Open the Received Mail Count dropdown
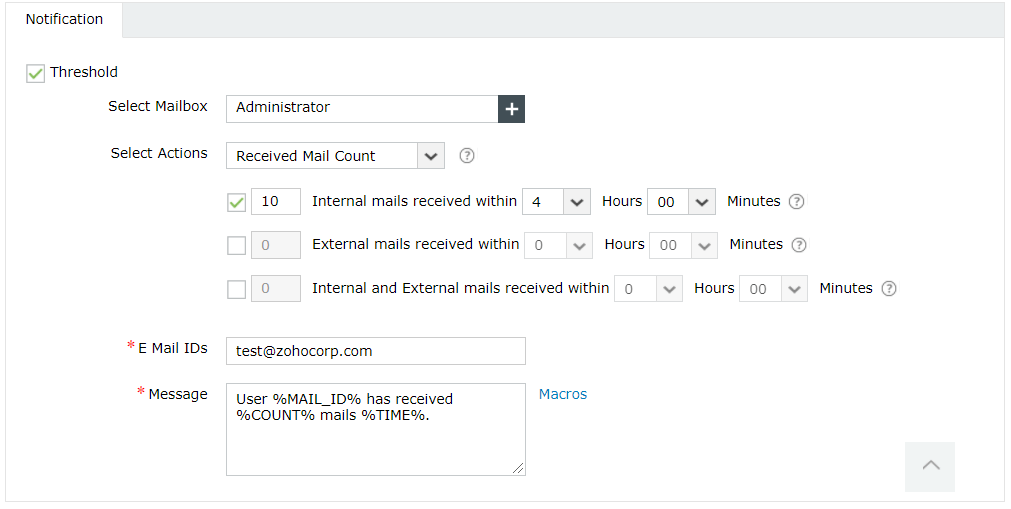1011x509 pixels. point(335,156)
